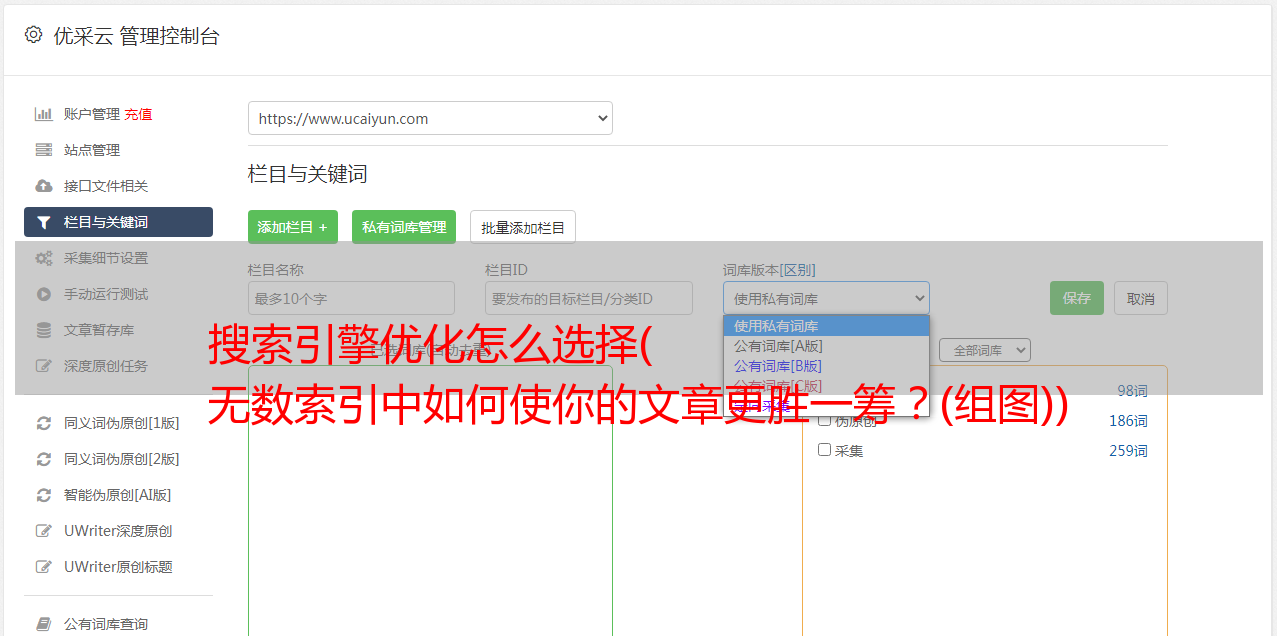Expand the 全部词库 filter dropdown

point(984,350)
